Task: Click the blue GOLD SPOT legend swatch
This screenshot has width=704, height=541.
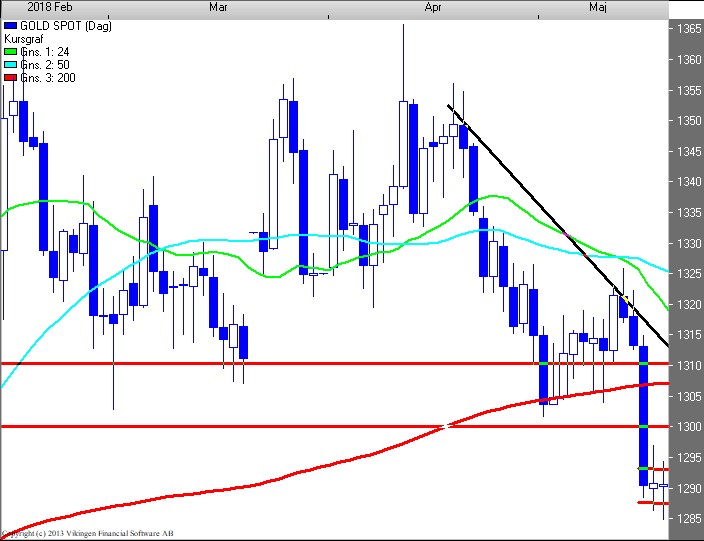Action: coord(12,23)
